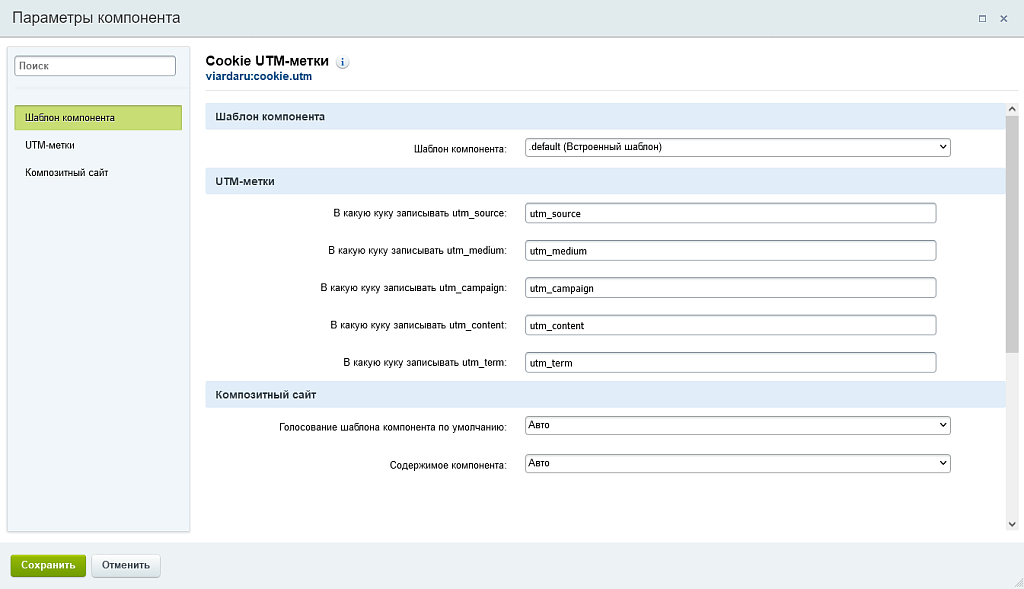Open the Голосование шаблона компонента dropdown
This screenshot has width=1024, height=589.
click(x=736, y=425)
